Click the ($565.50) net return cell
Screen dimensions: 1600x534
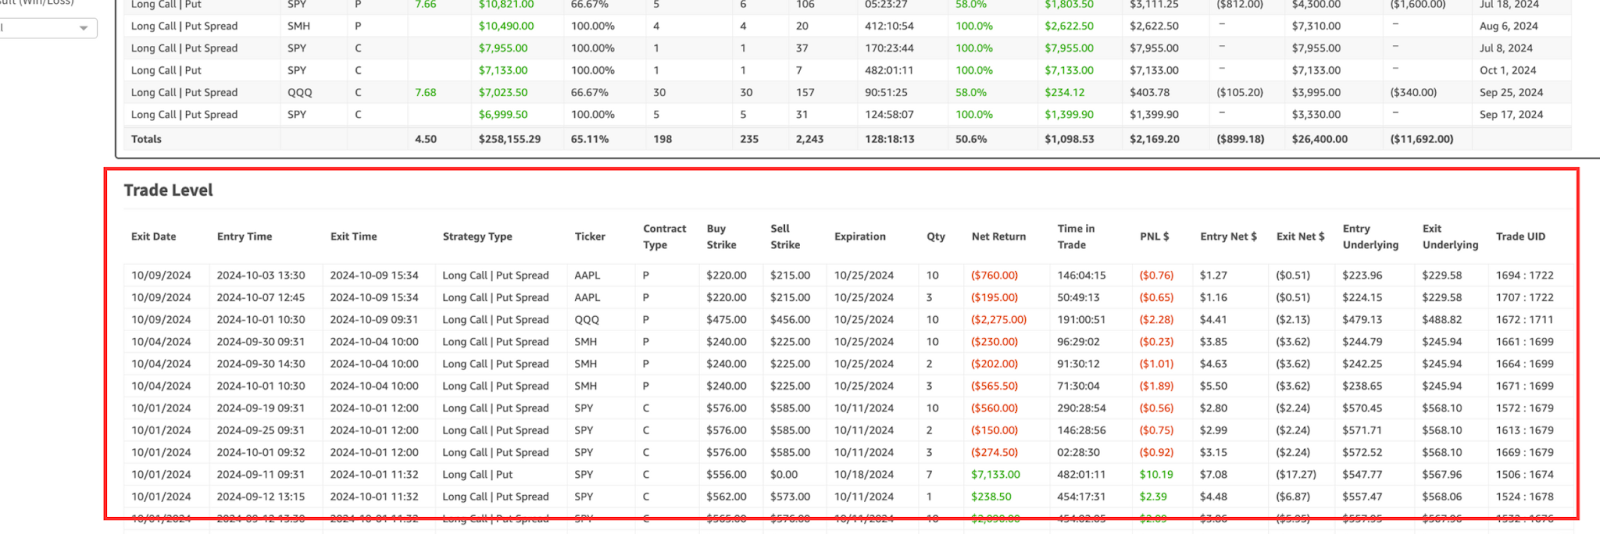(994, 386)
